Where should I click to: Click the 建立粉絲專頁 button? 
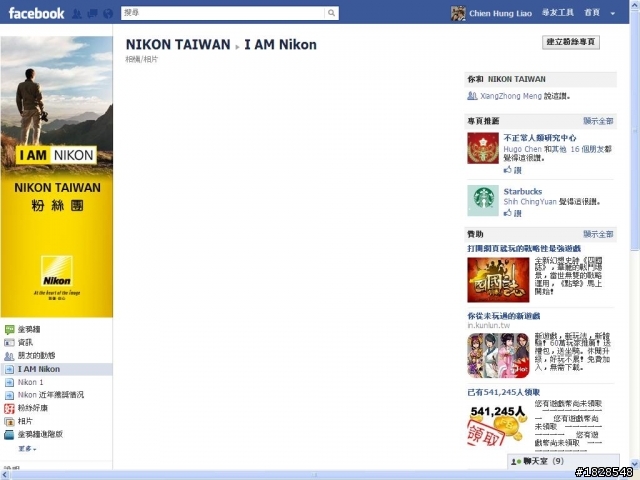(x=571, y=42)
